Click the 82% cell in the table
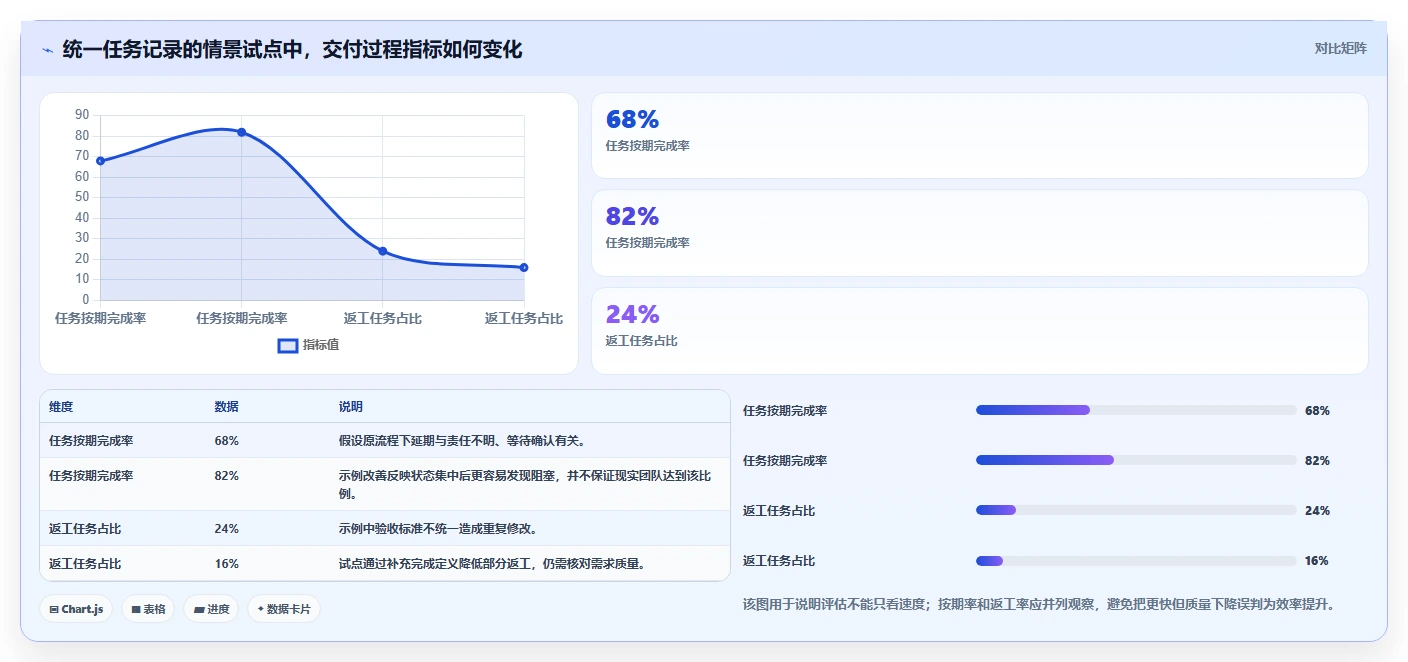Viewport: 1408px width, 662px height. pyautogui.click(x=226, y=476)
